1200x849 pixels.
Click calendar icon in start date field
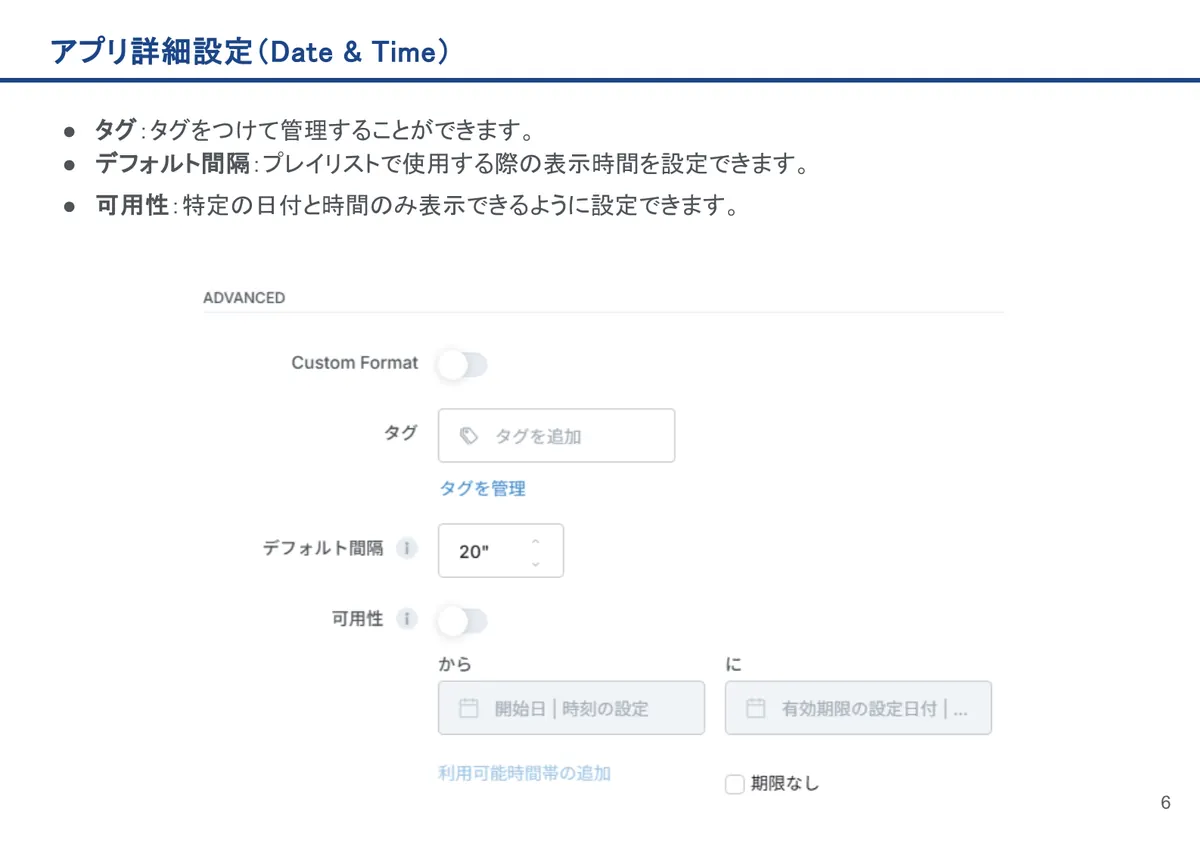pyautogui.click(x=468, y=708)
